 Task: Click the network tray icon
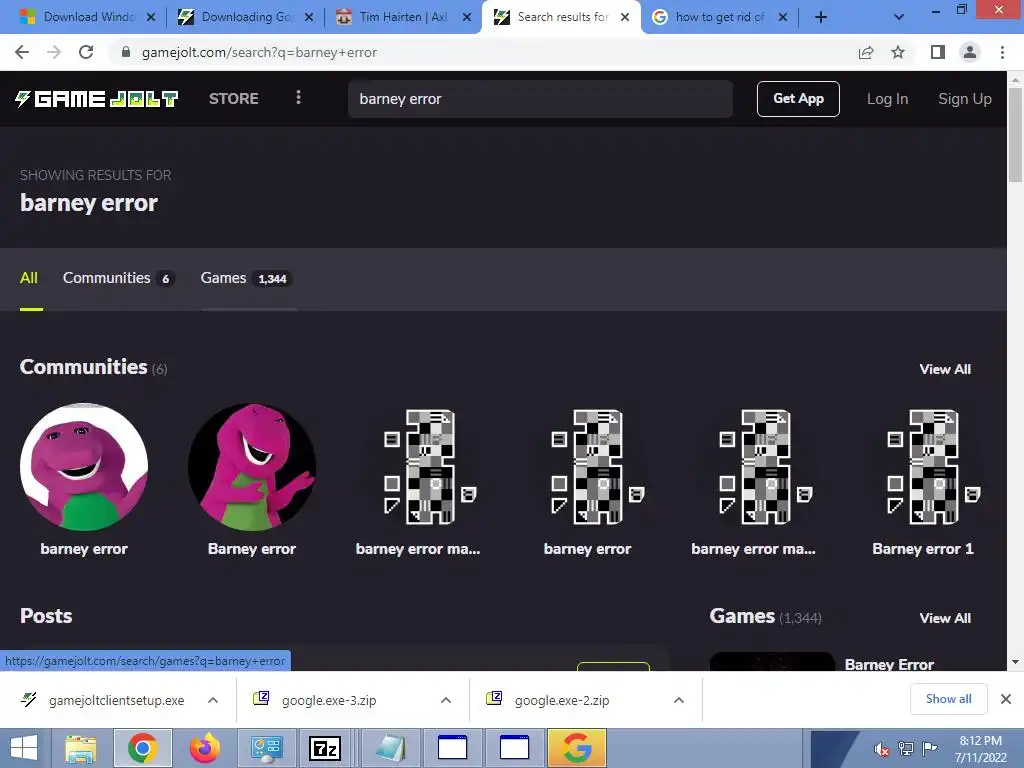pos(906,749)
